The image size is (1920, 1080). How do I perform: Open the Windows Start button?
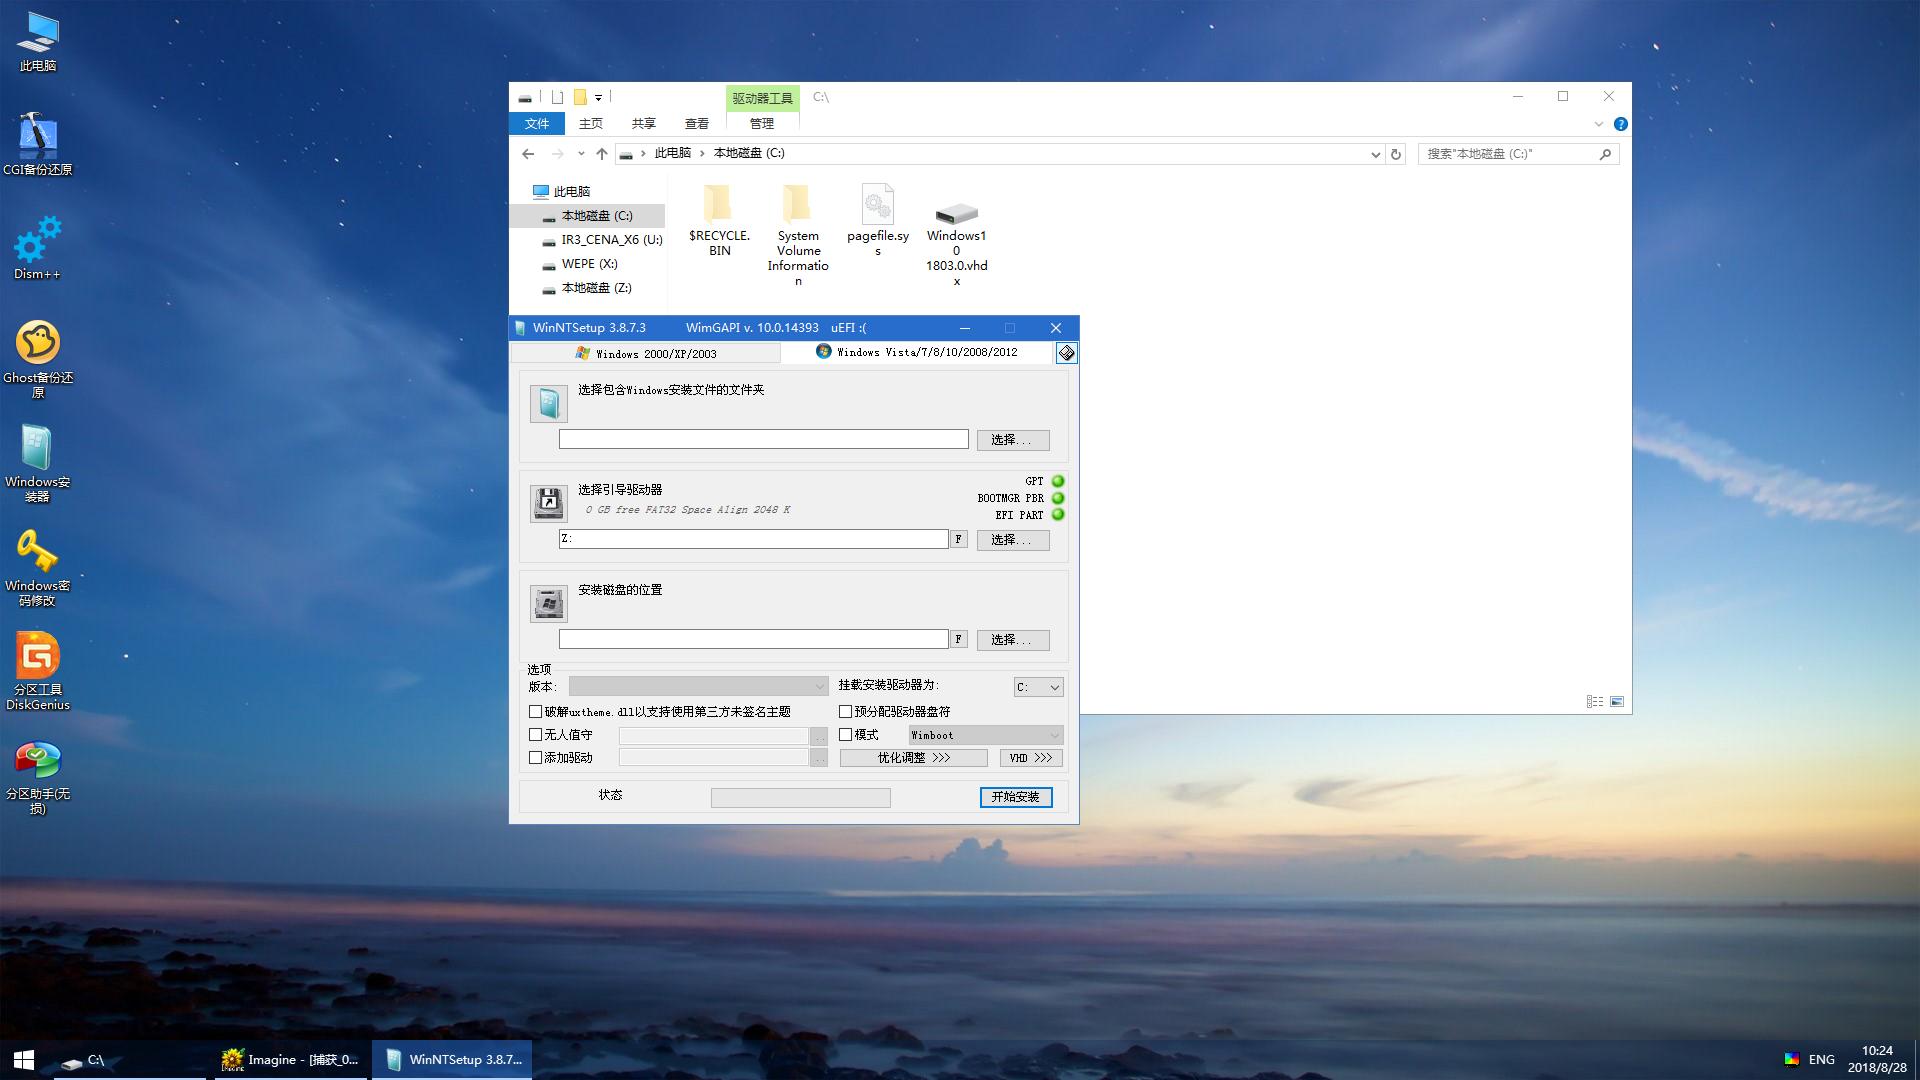click(24, 1060)
